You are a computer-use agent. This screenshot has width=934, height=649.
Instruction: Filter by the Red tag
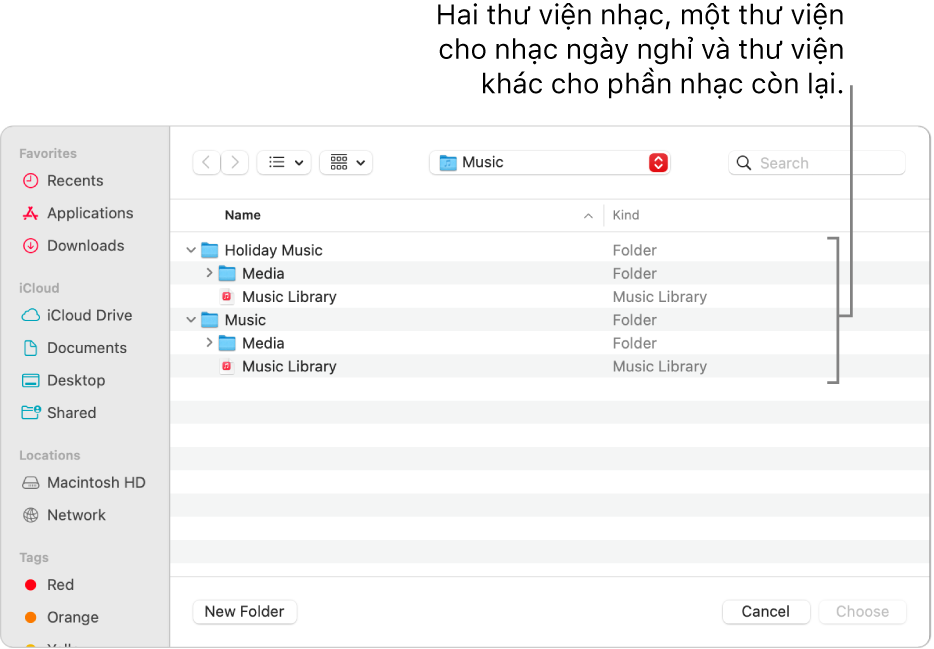(49, 585)
